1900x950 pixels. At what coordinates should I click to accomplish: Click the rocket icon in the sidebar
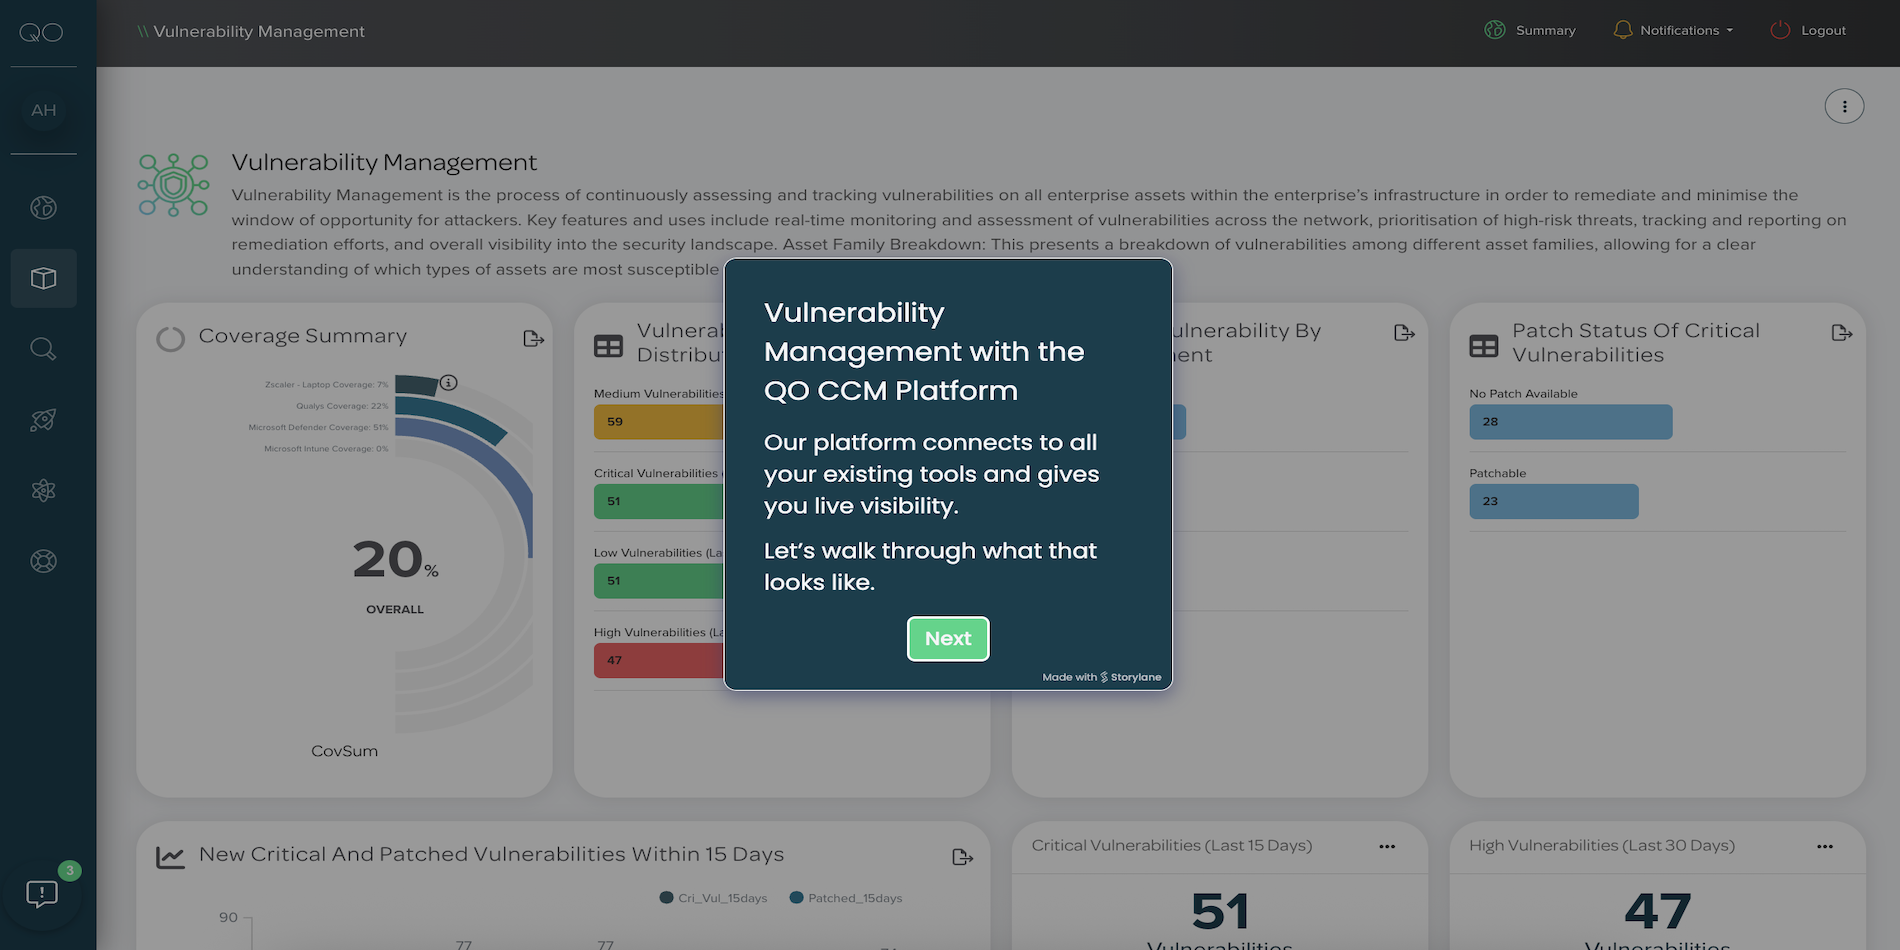(43, 420)
